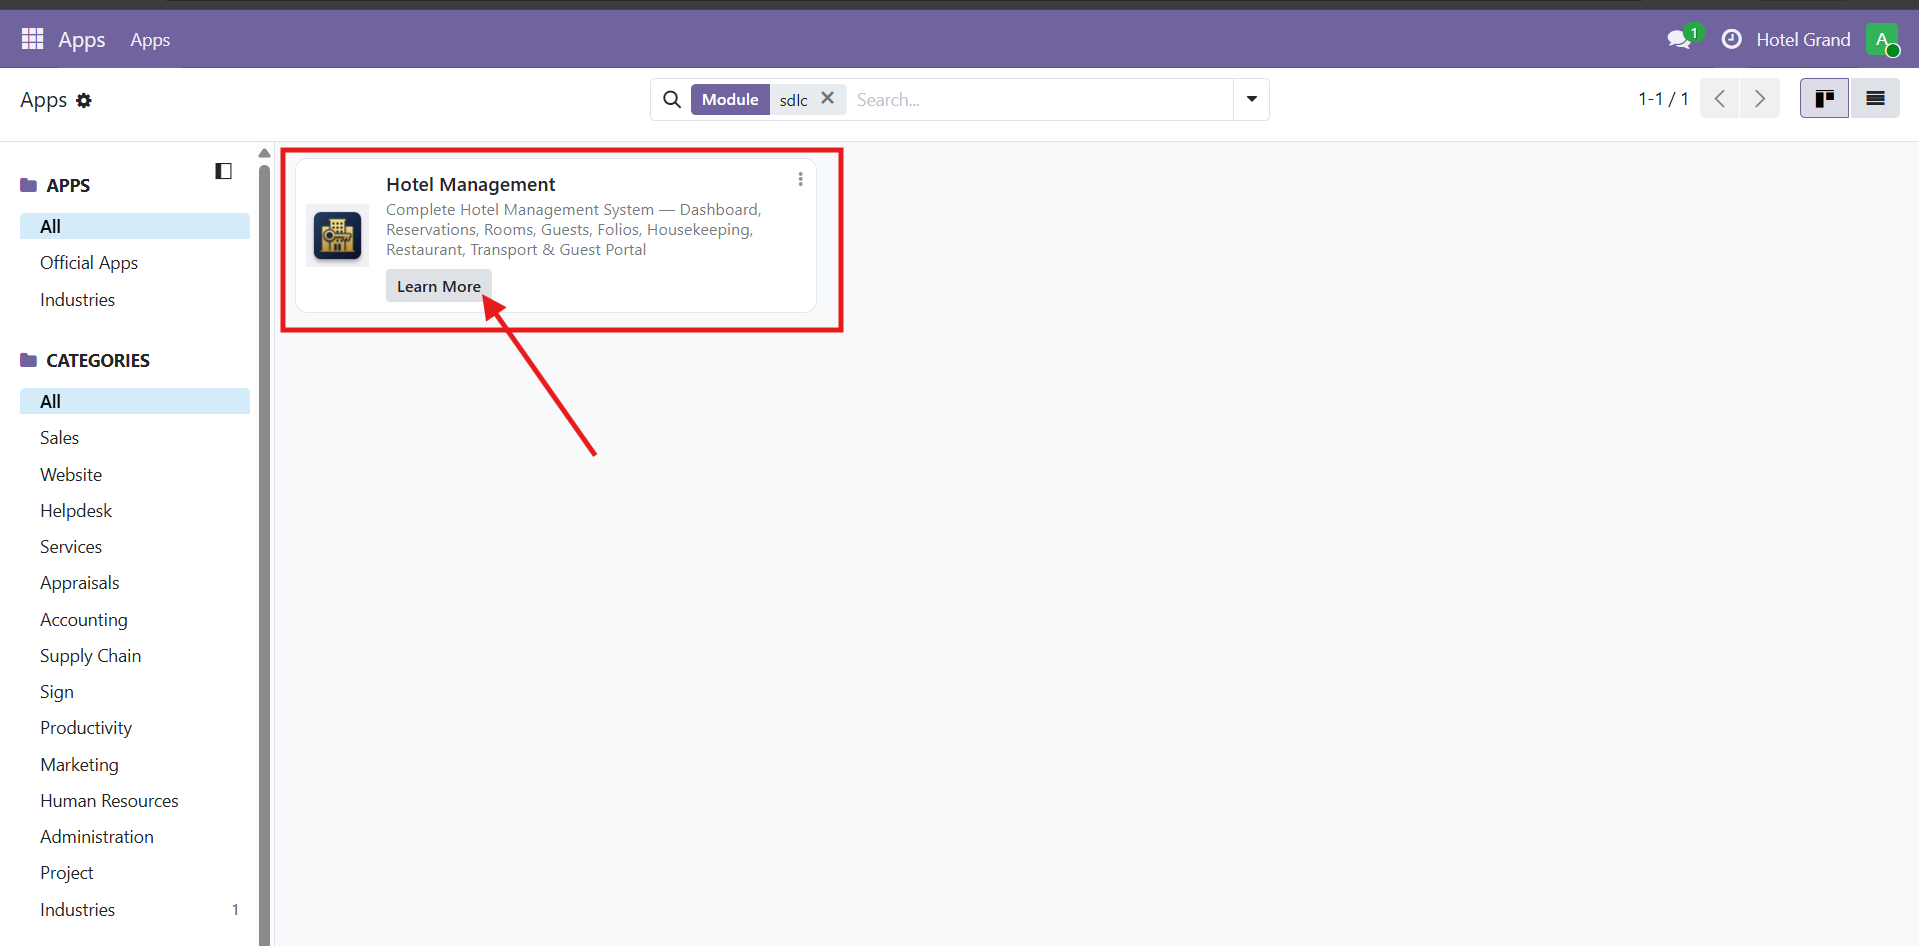Collapse the left sidebar panel
The image size is (1919, 946).
point(223,171)
